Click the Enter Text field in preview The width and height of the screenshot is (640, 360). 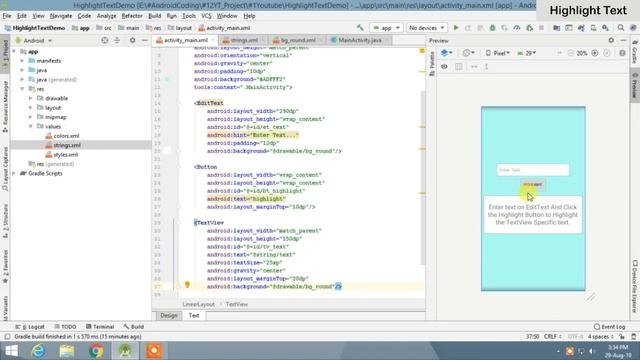pyautogui.click(x=533, y=170)
